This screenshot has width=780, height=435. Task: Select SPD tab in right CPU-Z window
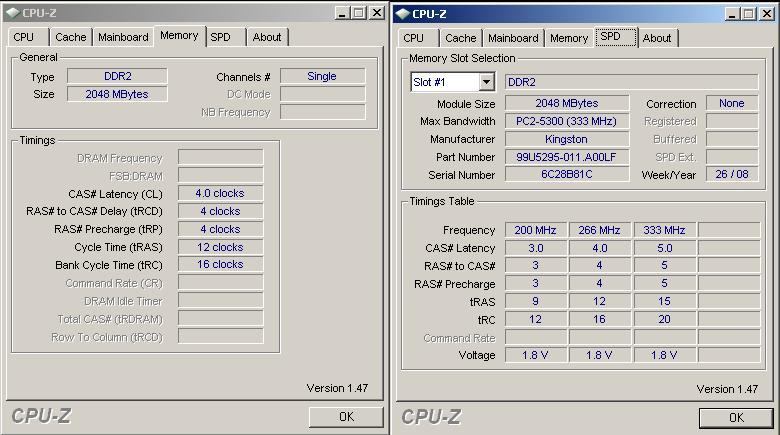click(616, 37)
